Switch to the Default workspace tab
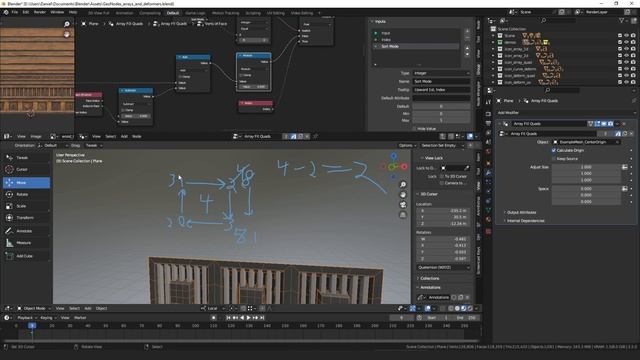640x360 pixels. 173,13
